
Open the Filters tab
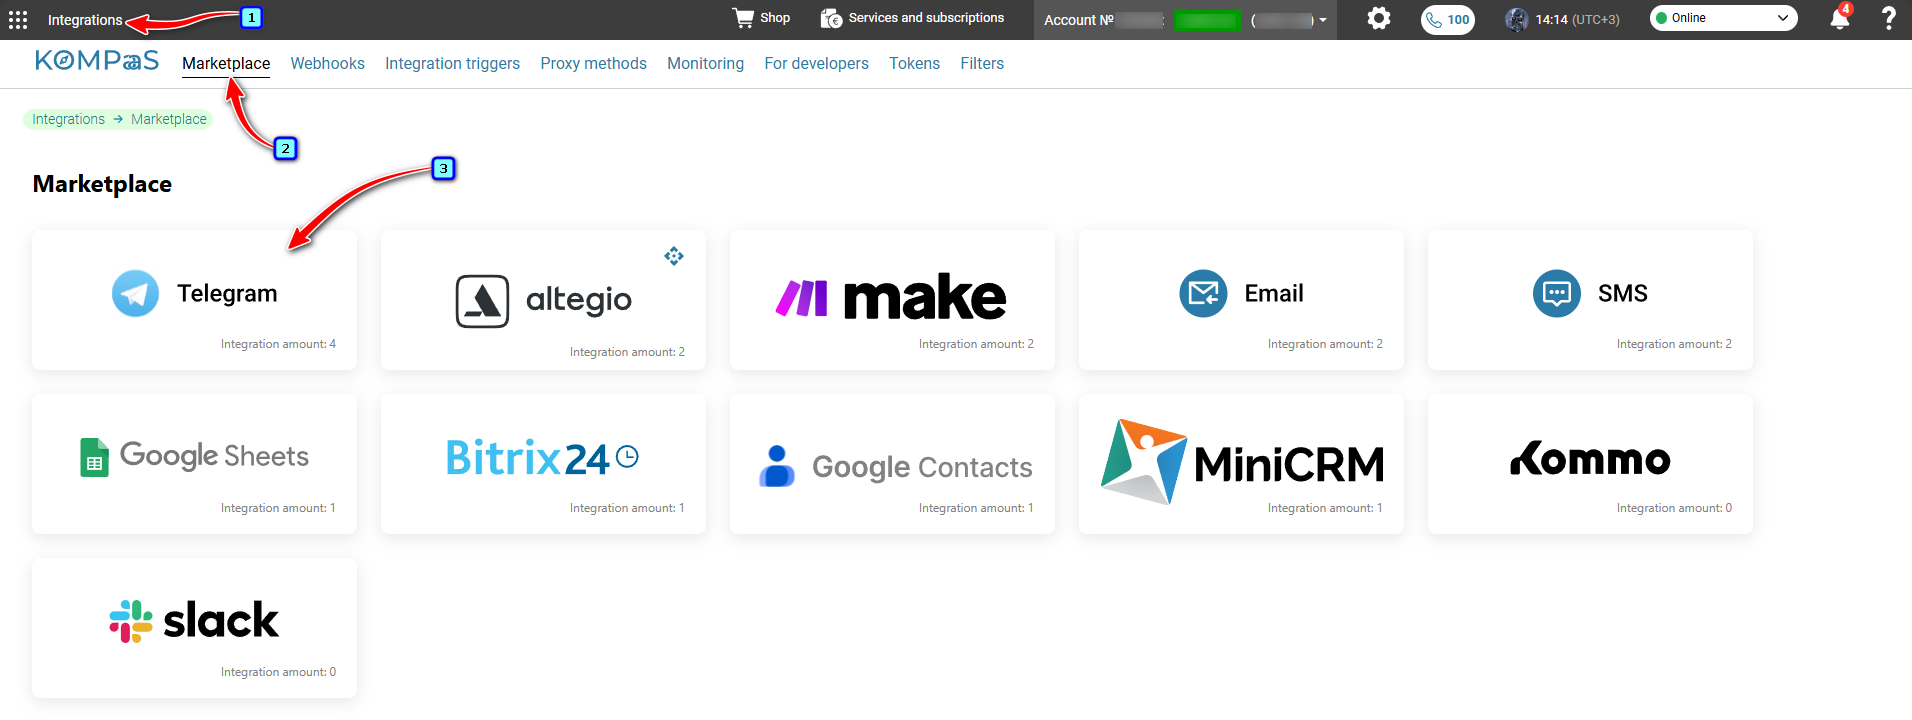tap(982, 63)
